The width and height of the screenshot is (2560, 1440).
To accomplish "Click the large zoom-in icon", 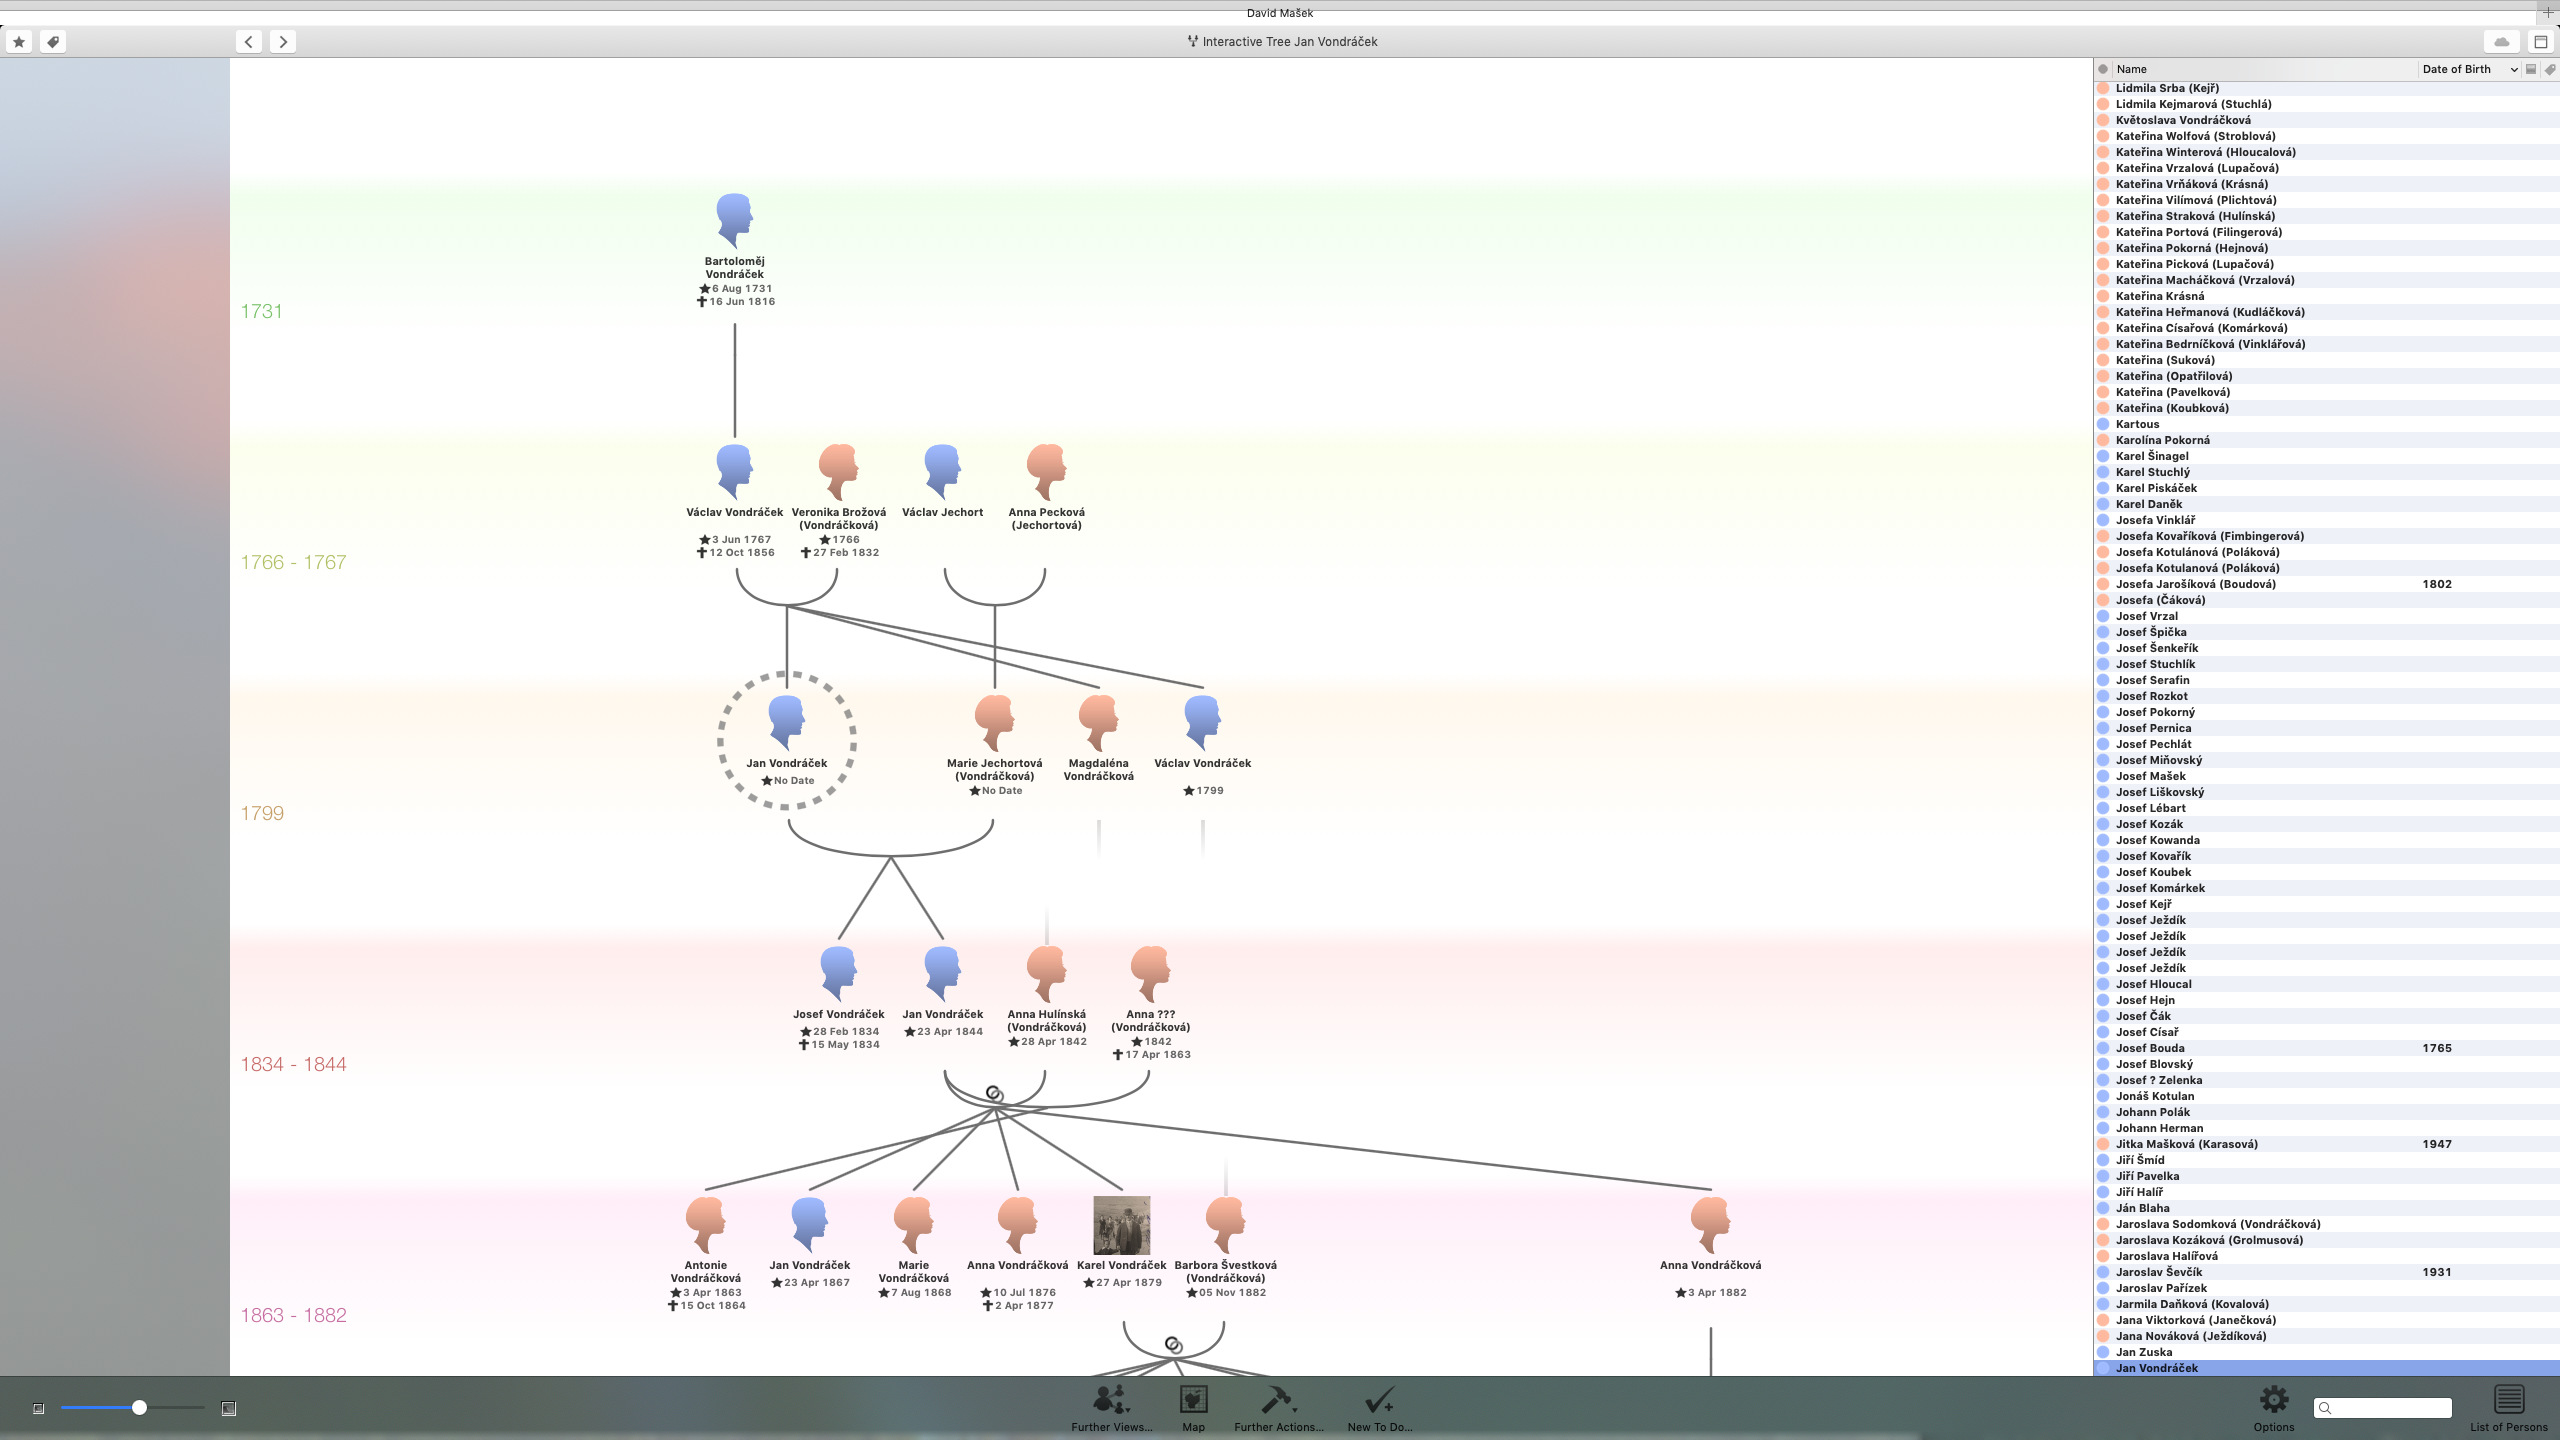I will click(x=228, y=1409).
